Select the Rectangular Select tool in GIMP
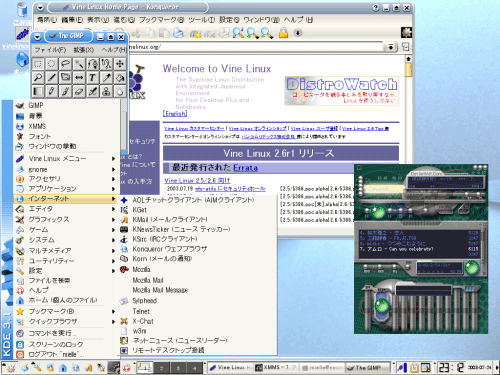500x375 pixels. 38,64
